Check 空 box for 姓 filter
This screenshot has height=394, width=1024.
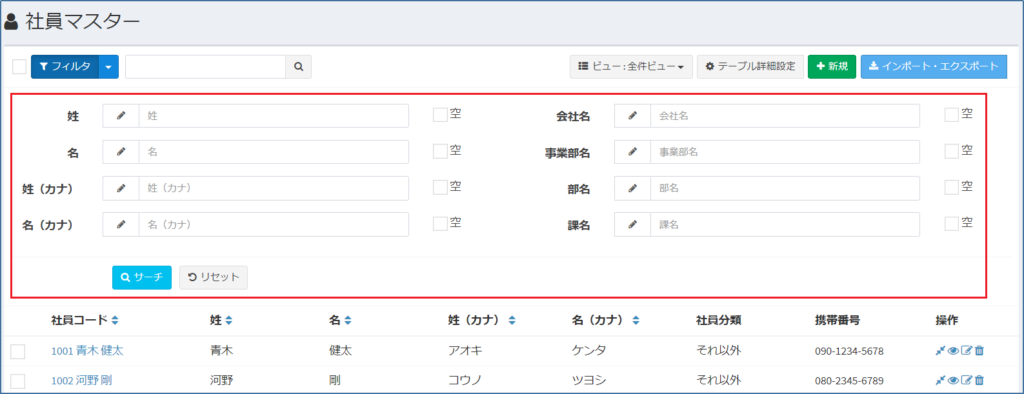coord(440,115)
